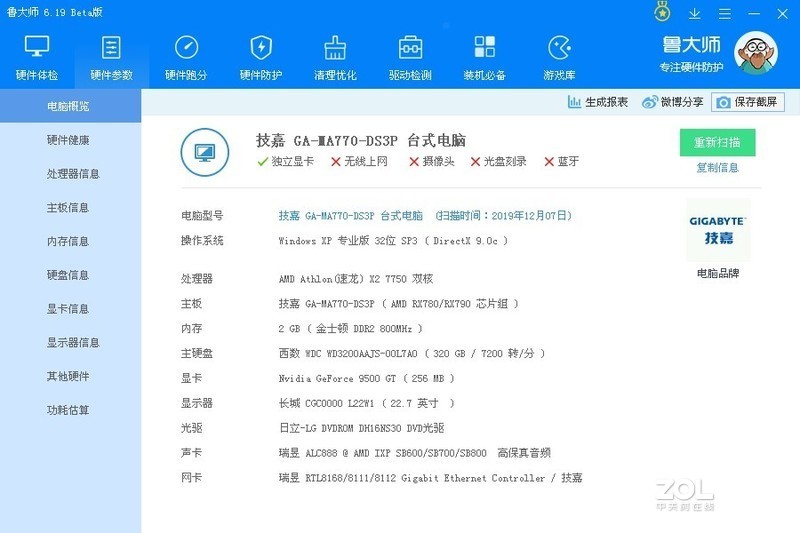Open 硬件防护 shield icon
This screenshot has width=800, height=533.
pos(261,47)
